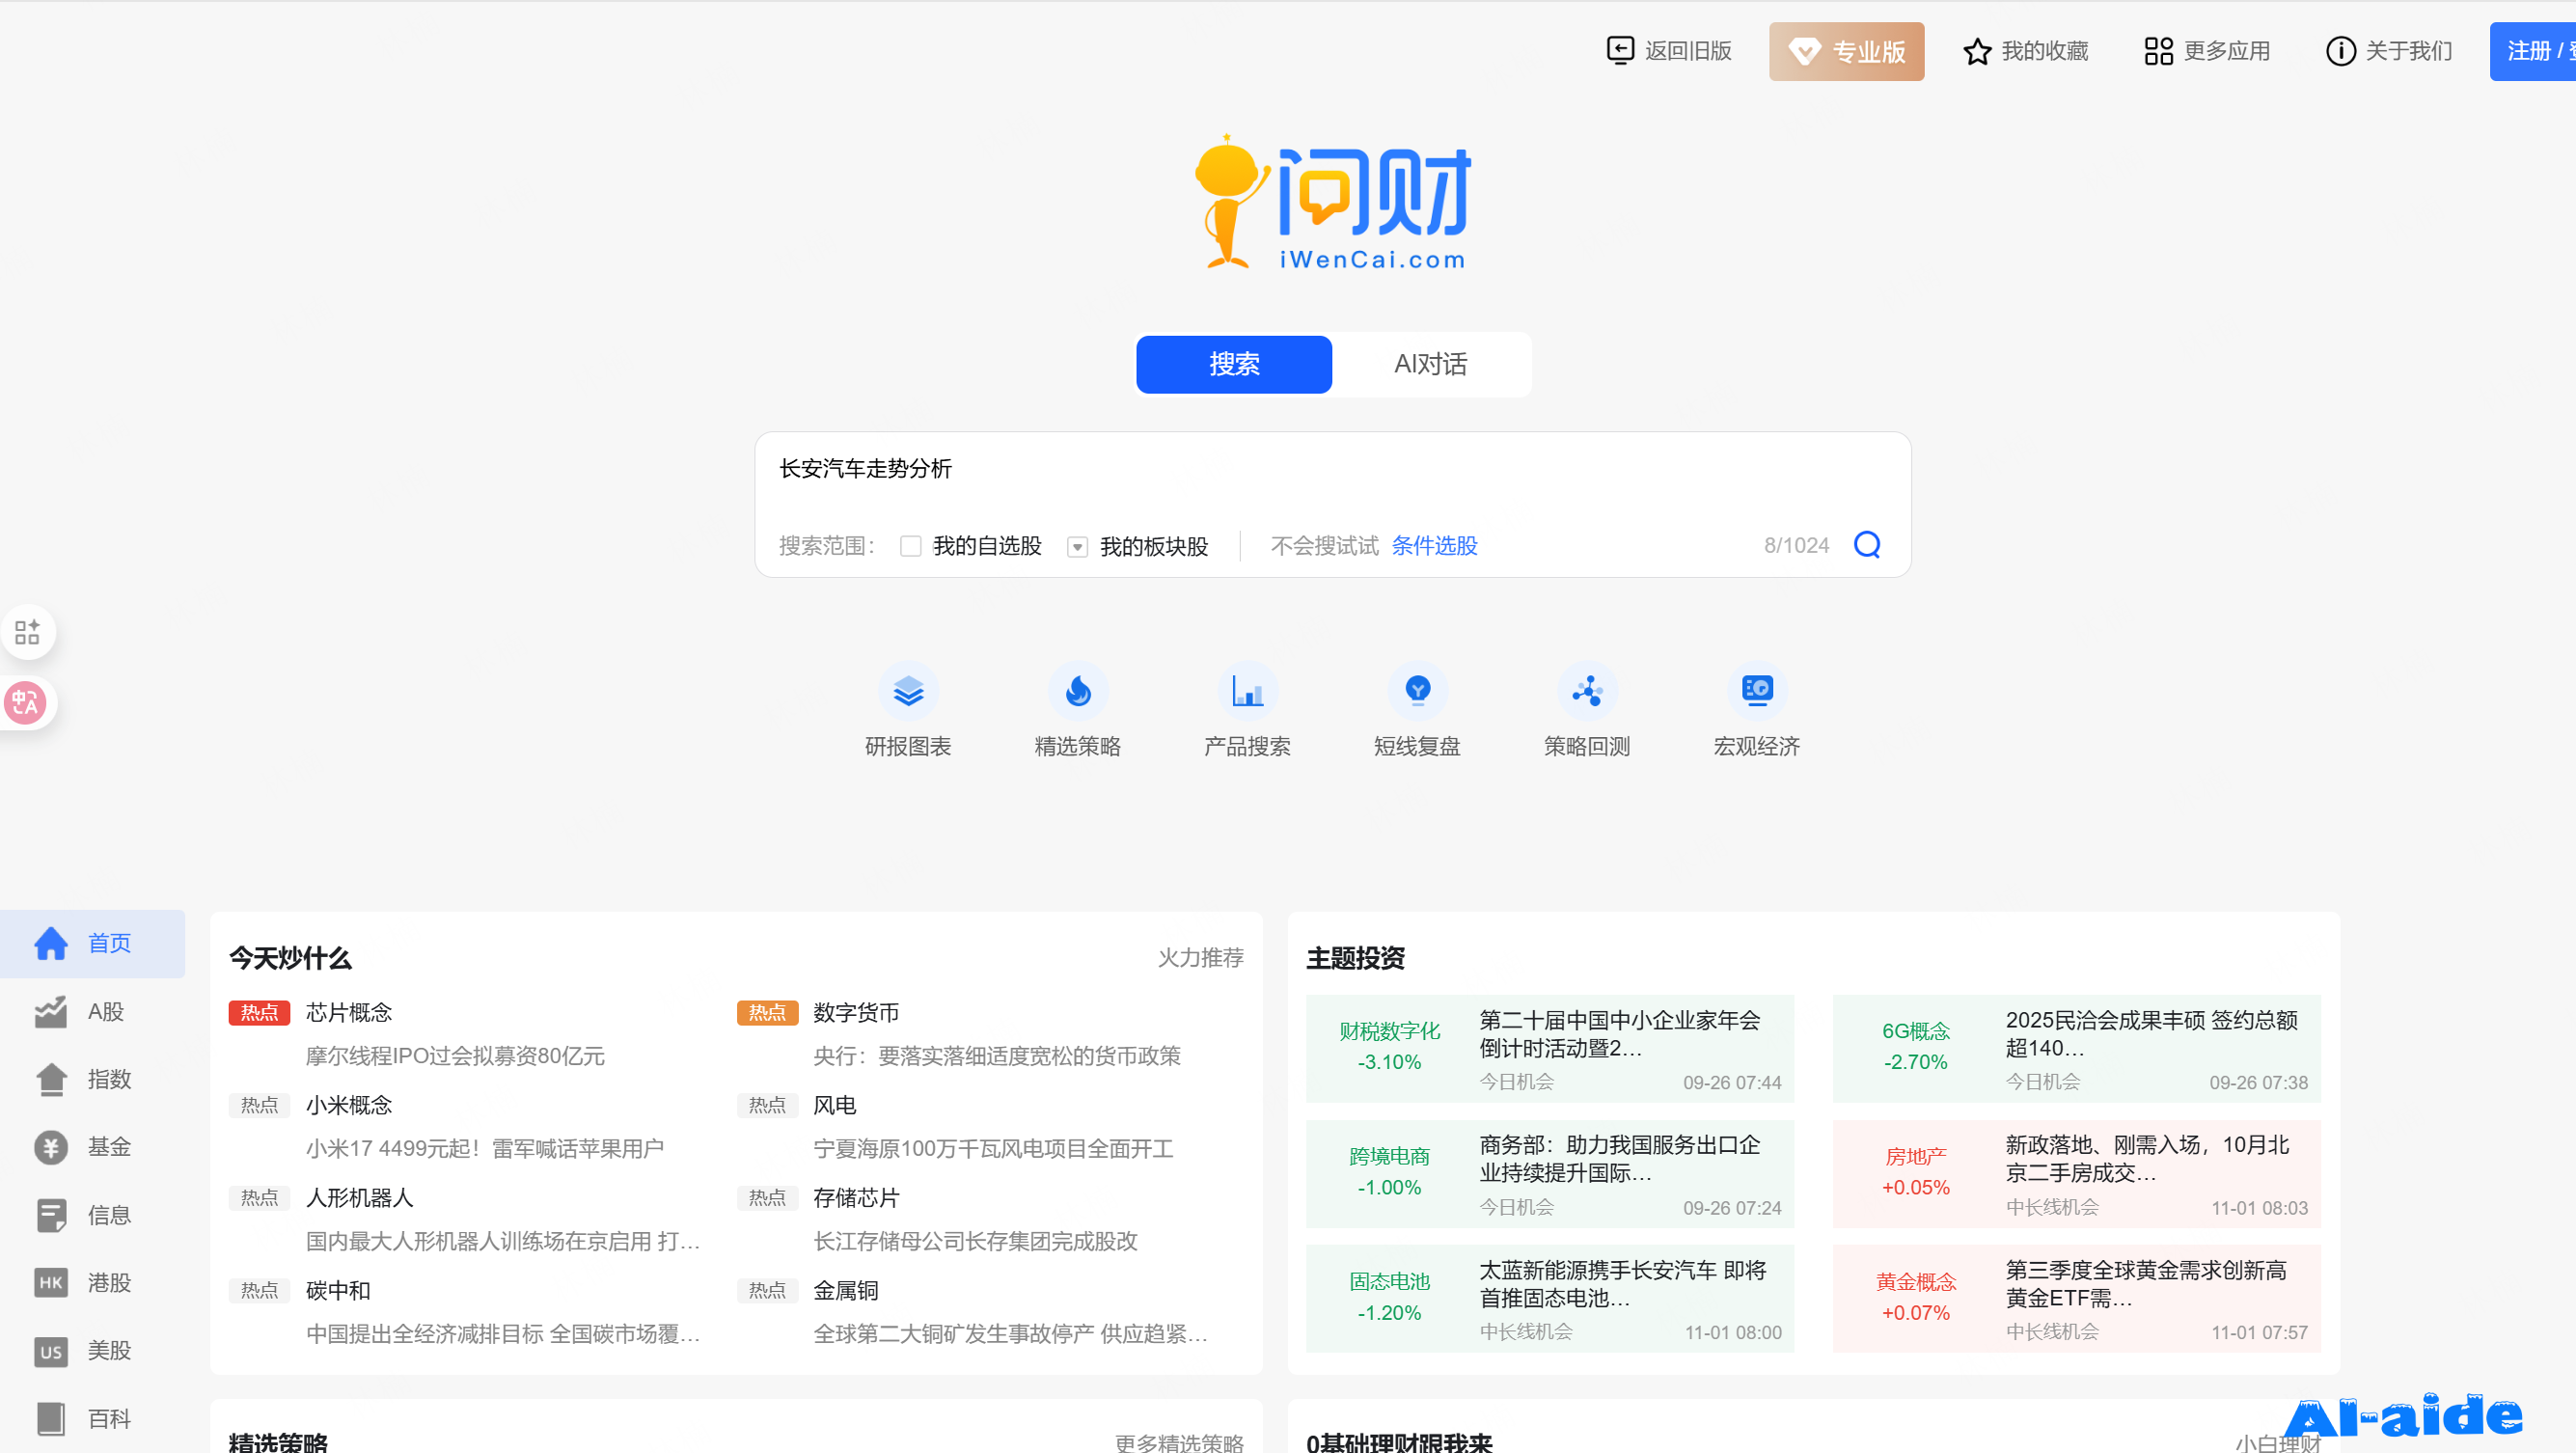
Task: Click the My Favorites star icon
Action: click(1977, 51)
